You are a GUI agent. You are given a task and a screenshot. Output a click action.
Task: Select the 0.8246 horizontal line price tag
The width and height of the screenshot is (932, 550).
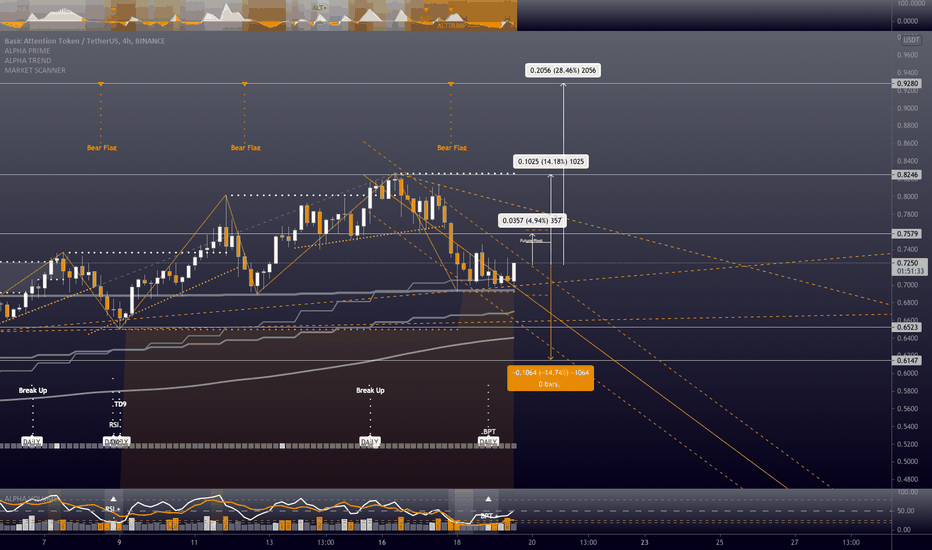(907, 175)
